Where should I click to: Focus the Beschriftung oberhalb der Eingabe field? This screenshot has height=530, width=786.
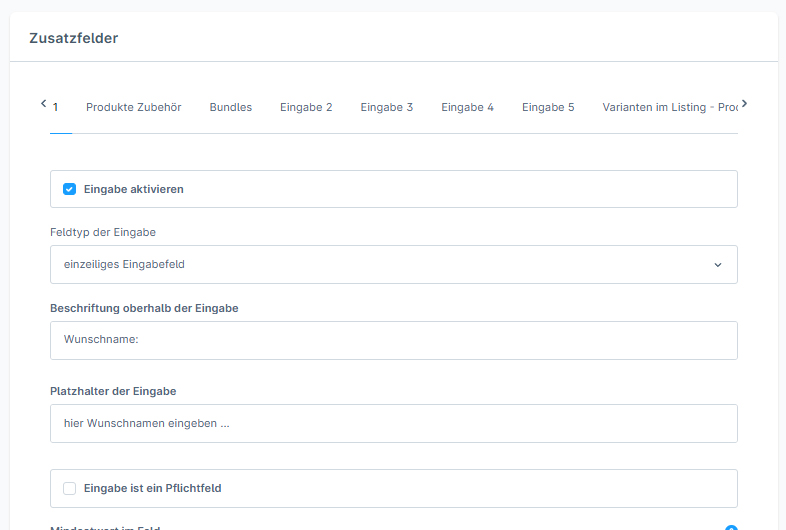pos(393,340)
